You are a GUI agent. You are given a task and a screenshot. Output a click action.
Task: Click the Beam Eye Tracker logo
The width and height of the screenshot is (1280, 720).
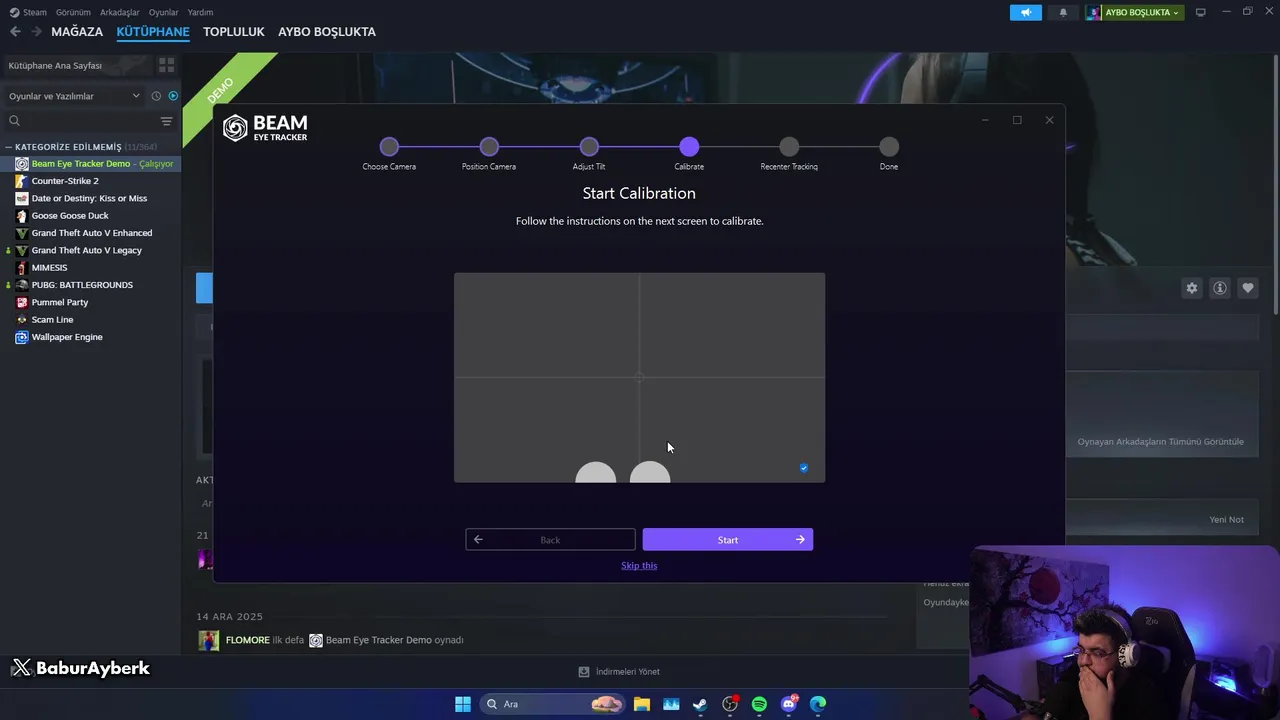coord(265,128)
